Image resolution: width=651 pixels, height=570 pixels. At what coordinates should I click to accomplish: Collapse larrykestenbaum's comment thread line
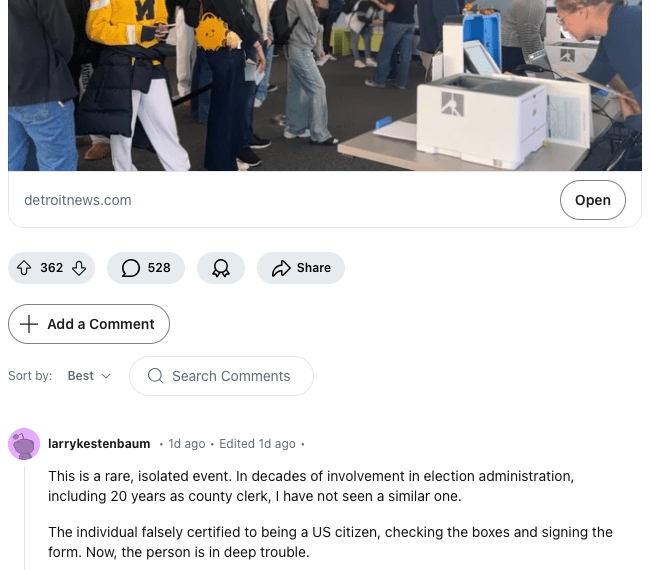point(24,517)
